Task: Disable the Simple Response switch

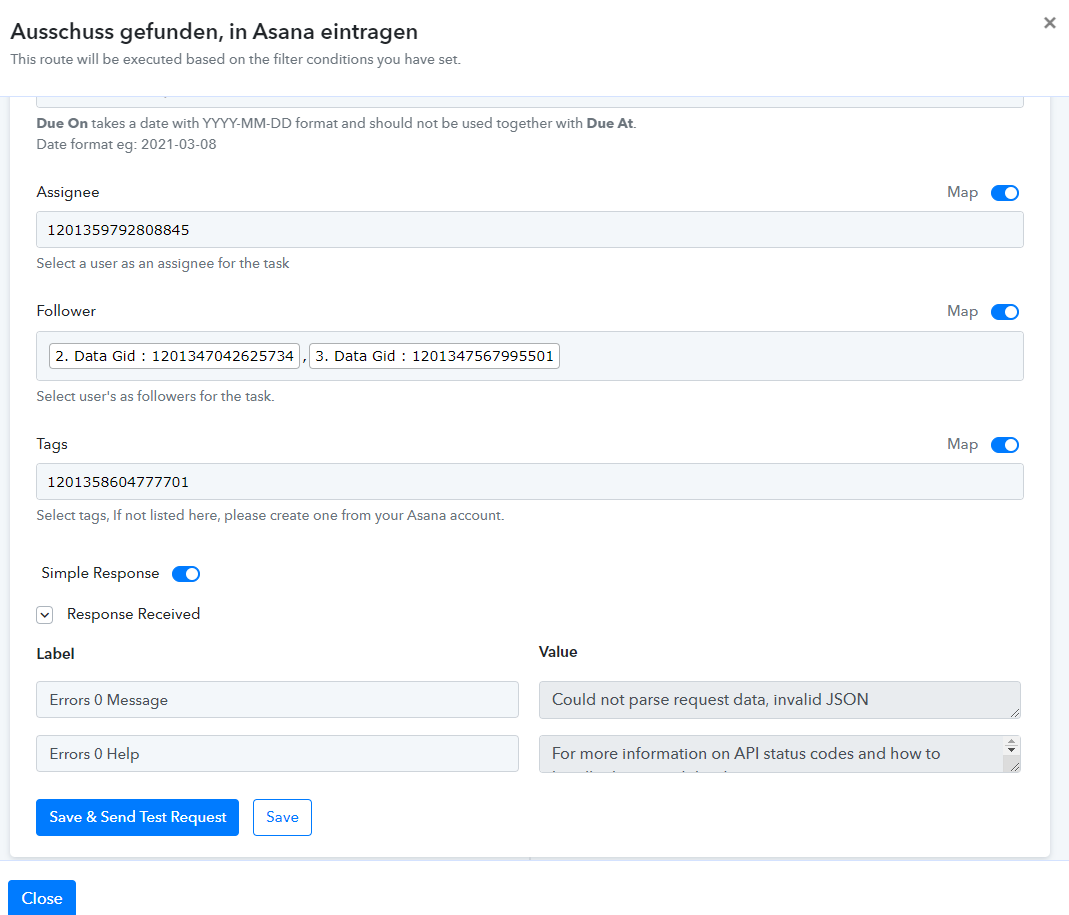Action: pyautogui.click(x=185, y=573)
